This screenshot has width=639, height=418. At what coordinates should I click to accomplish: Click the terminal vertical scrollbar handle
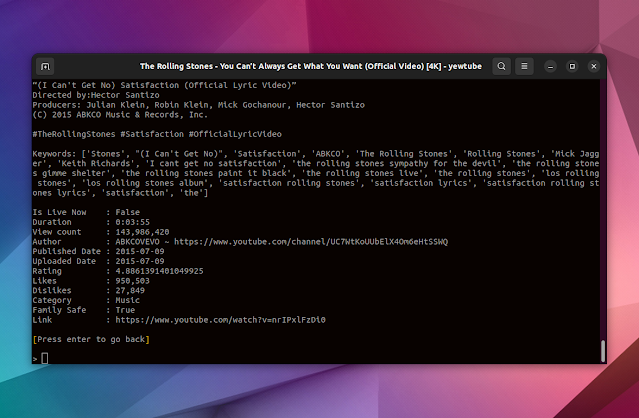pyautogui.click(x=603, y=351)
